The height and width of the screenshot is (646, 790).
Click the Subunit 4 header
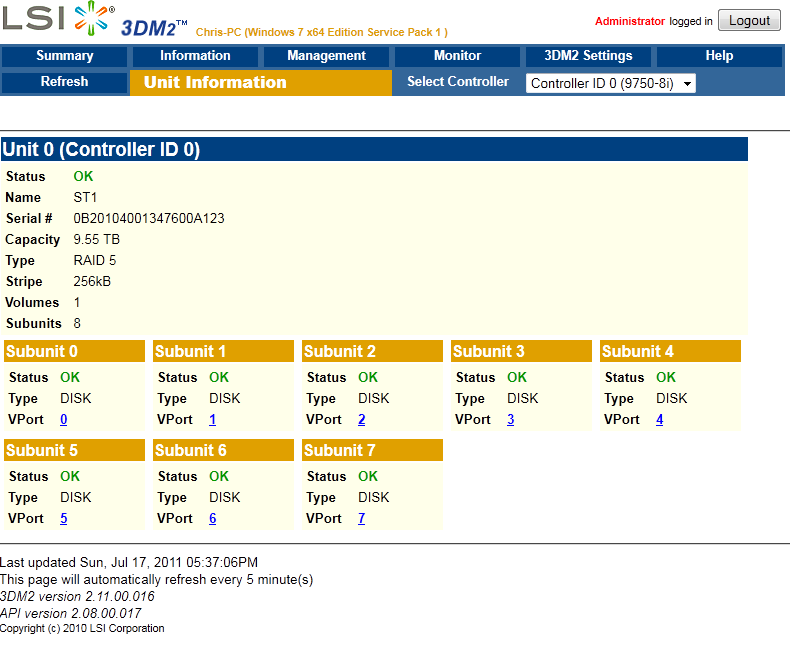(x=671, y=351)
